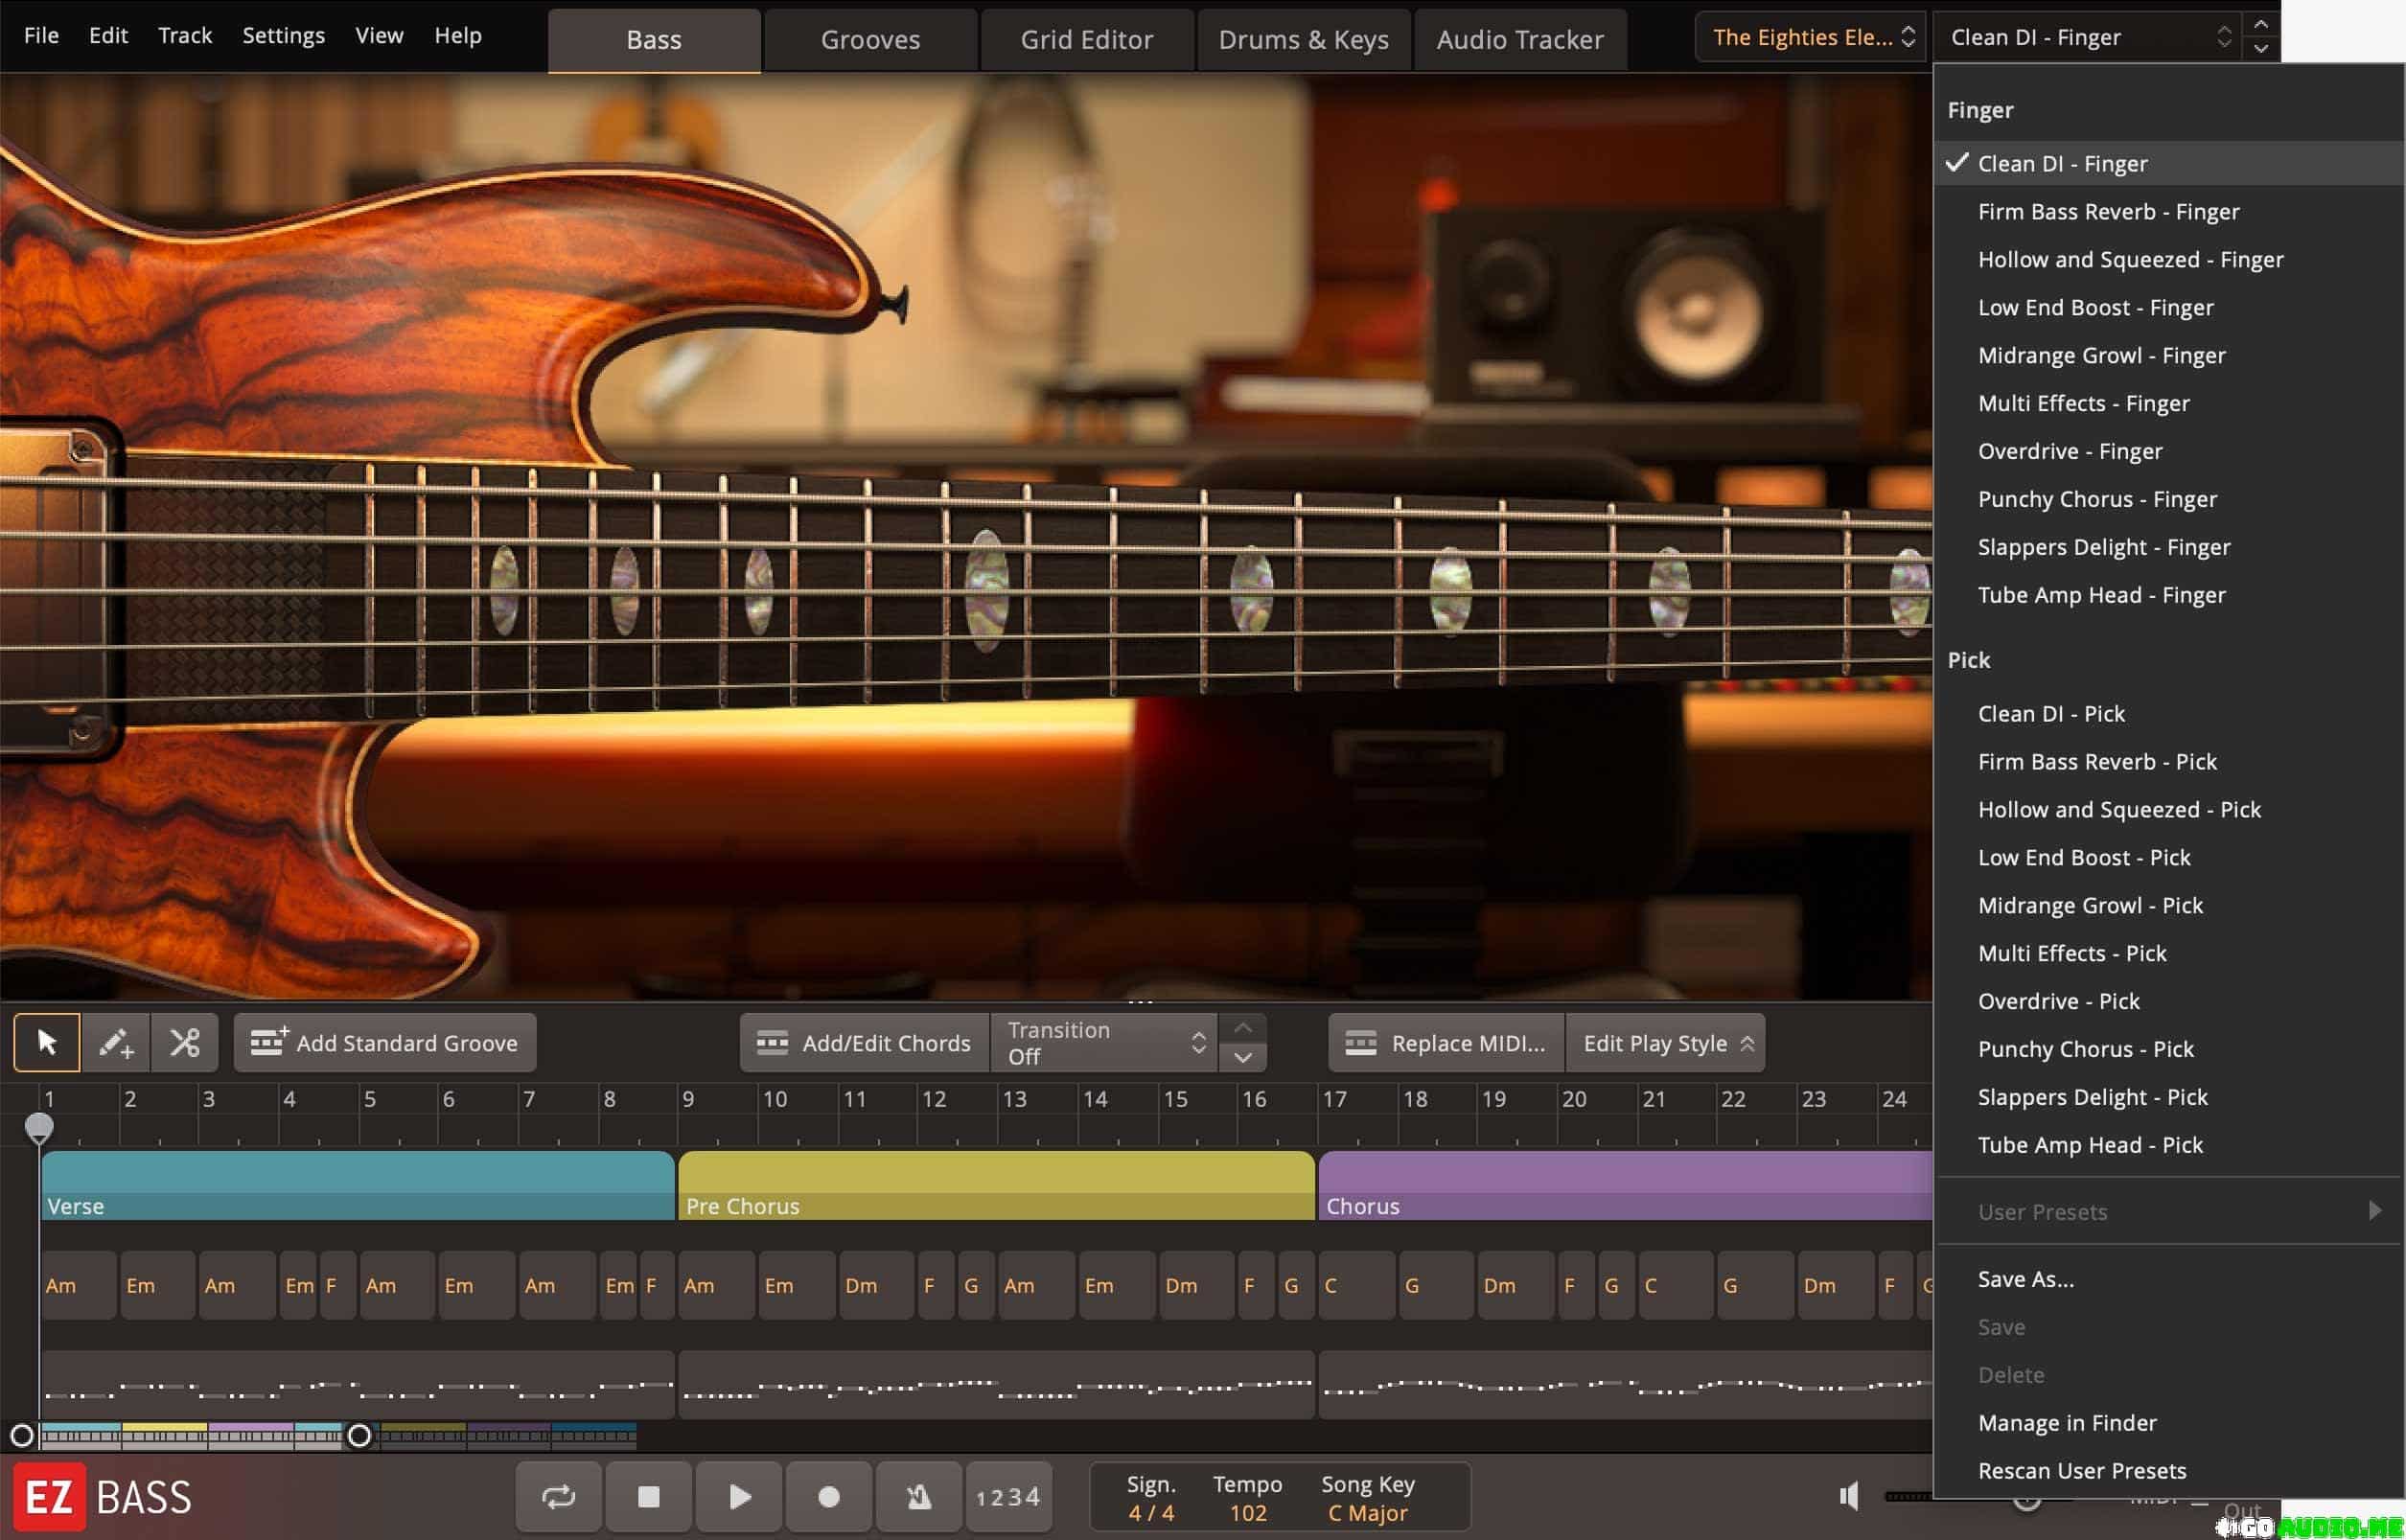Open the Transition Off dropdown
The image size is (2406, 1540).
point(1104,1042)
